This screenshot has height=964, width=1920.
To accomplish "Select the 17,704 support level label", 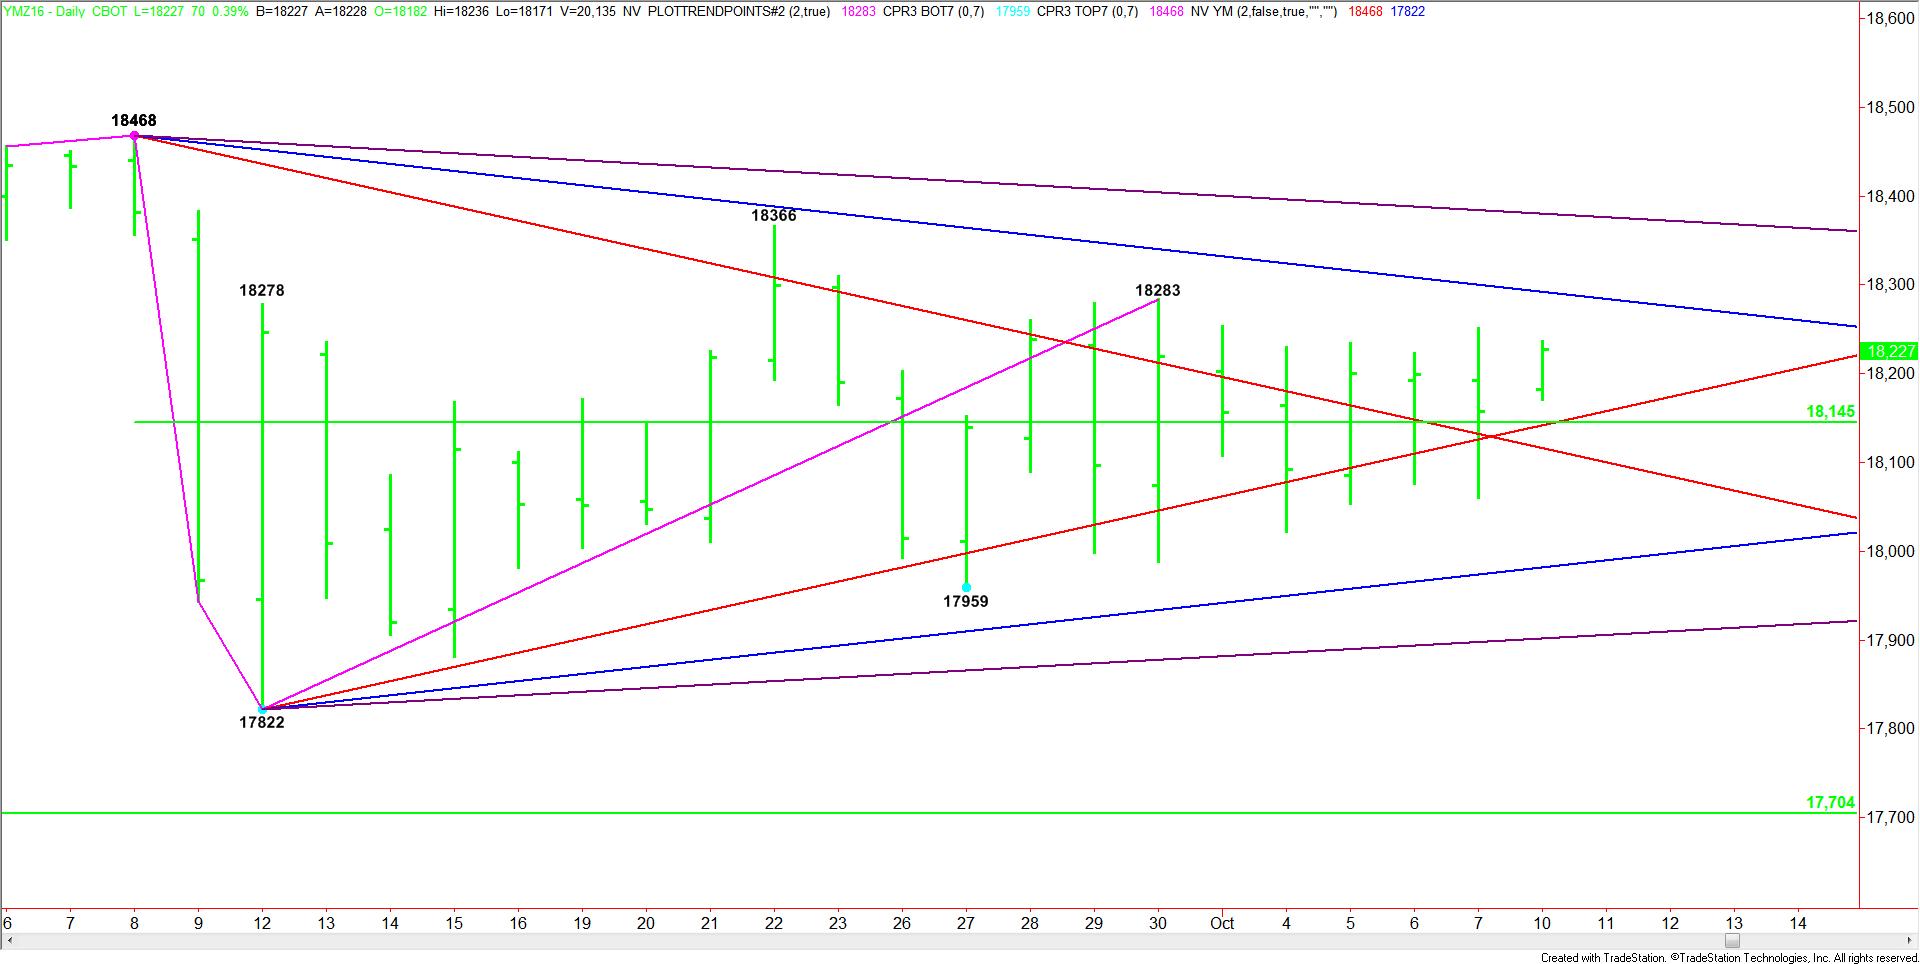I will point(1829,802).
